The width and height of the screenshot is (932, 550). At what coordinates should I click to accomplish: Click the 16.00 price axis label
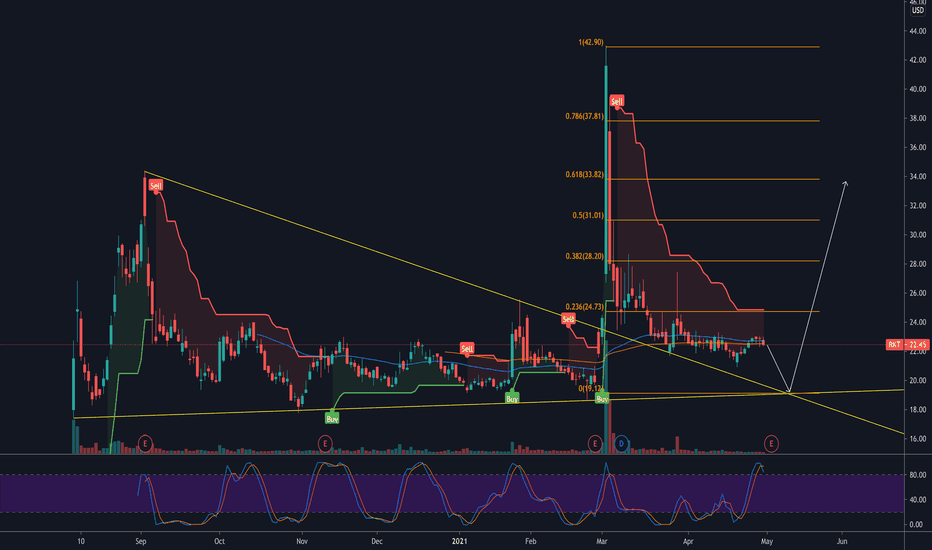pyautogui.click(x=917, y=439)
